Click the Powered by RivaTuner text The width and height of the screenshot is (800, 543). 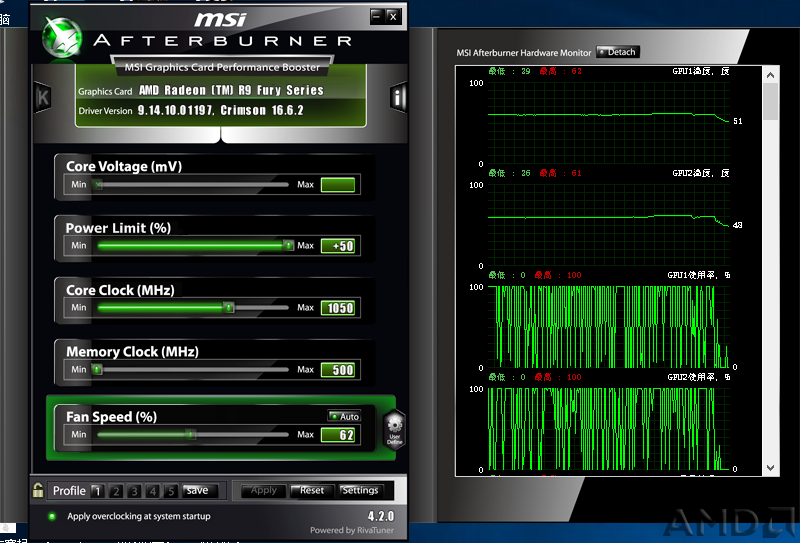coord(352,530)
